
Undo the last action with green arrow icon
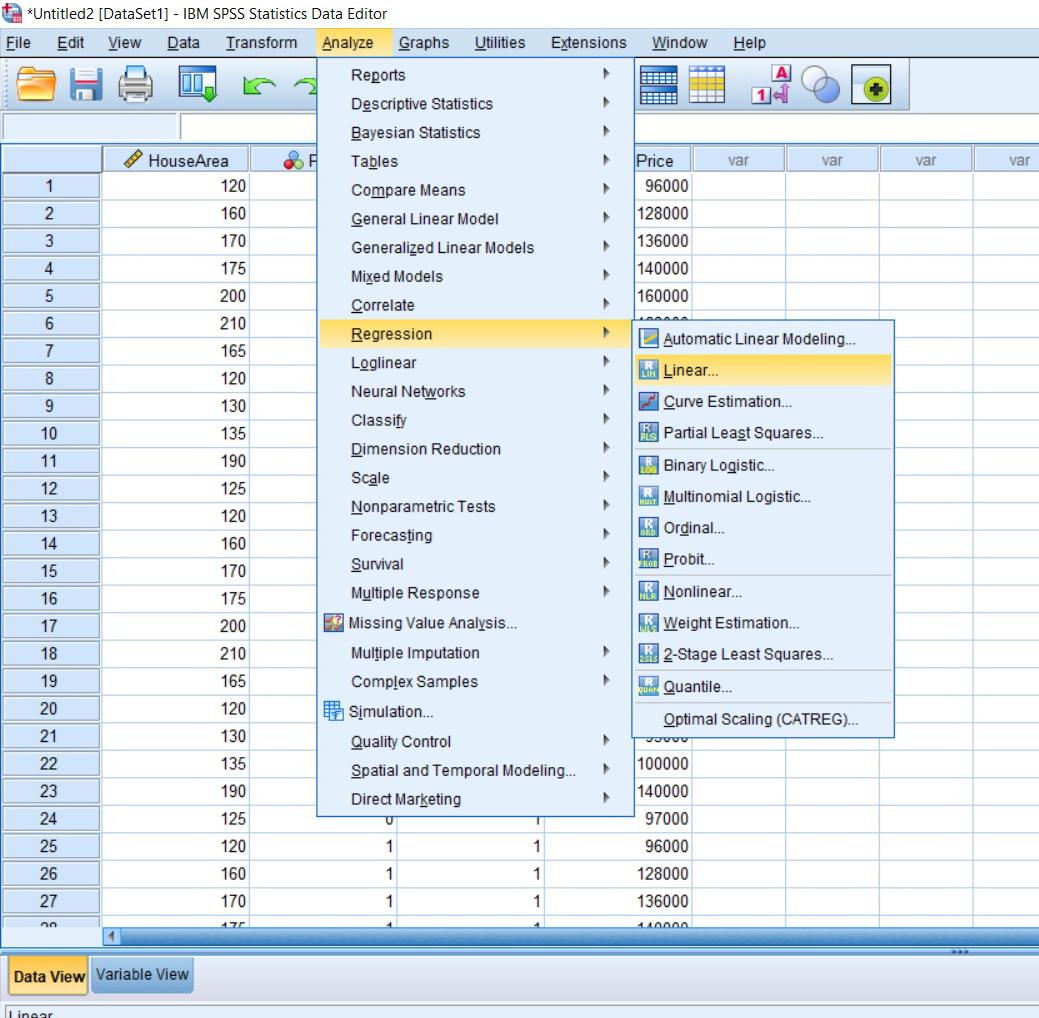(259, 84)
